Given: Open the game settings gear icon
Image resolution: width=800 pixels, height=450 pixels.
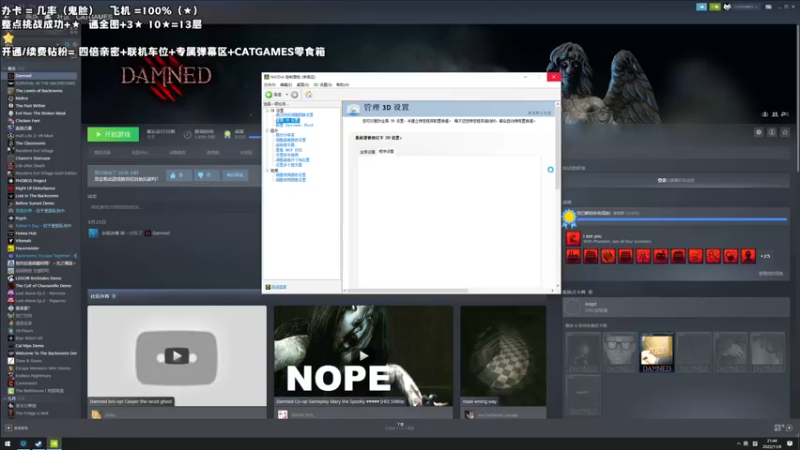Looking at the screenshot, I should pos(759,132).
